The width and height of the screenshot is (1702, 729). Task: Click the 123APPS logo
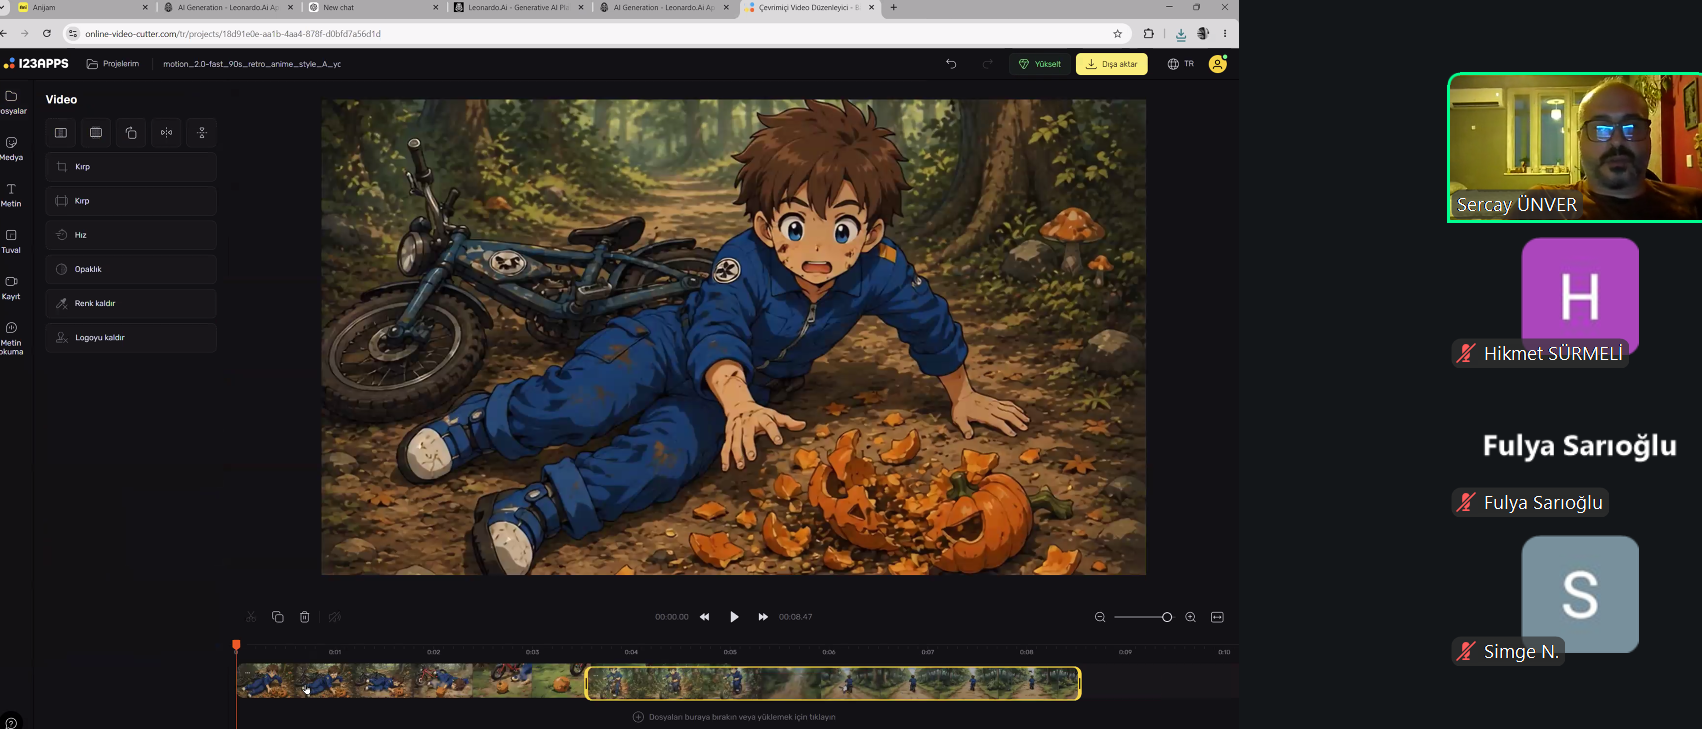36,64
